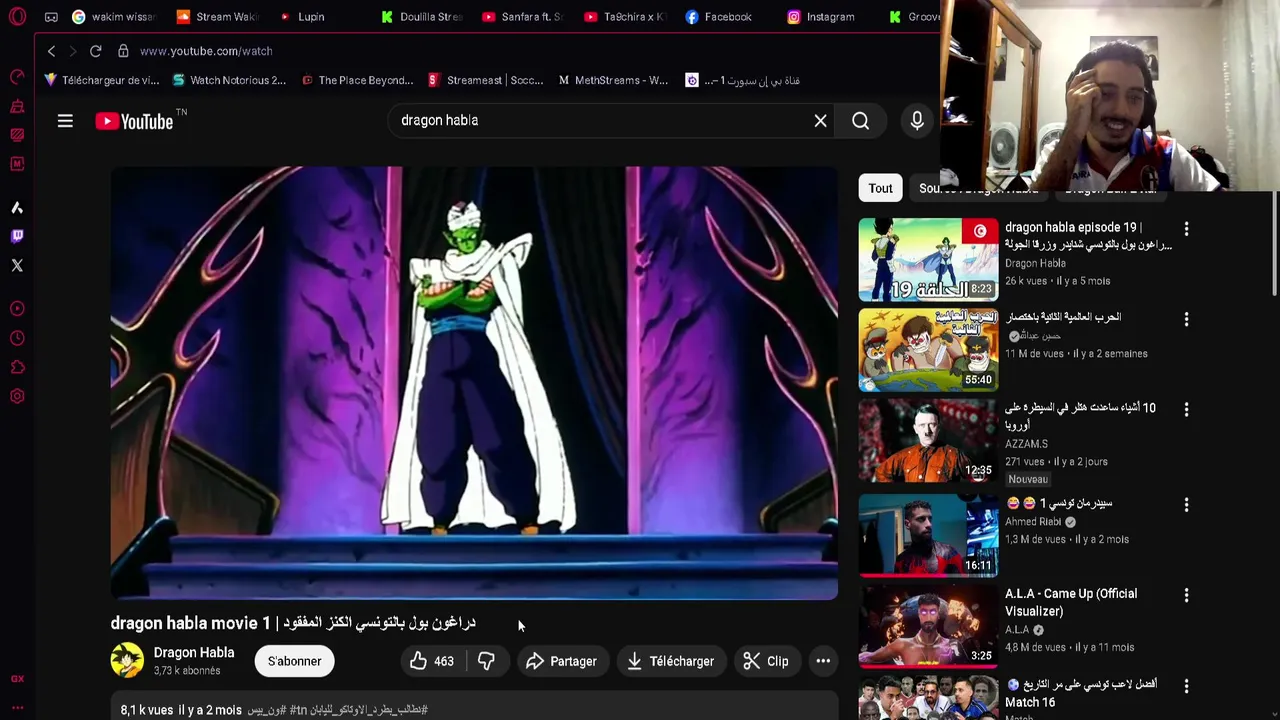Switch to the Instagram tab
Screen dimensions: 1280x720
click(821, 17)
